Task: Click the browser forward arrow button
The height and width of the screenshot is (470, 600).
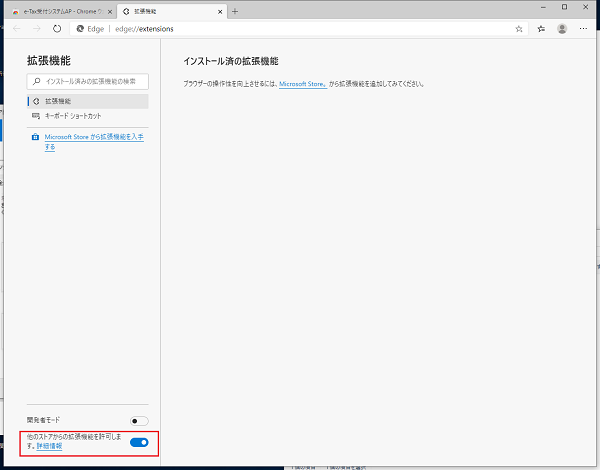Action: pos(37,29)
